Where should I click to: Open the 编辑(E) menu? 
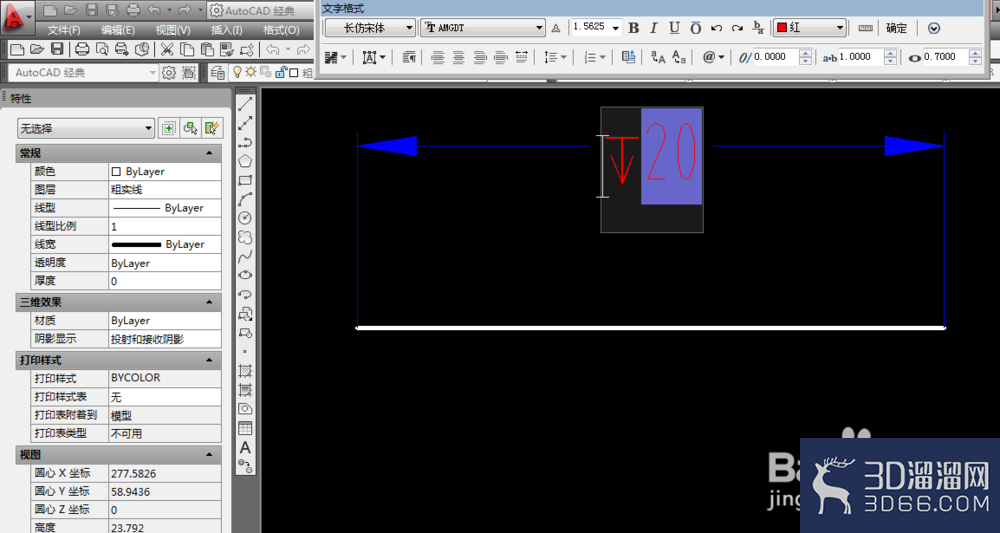tap(118, 30)
